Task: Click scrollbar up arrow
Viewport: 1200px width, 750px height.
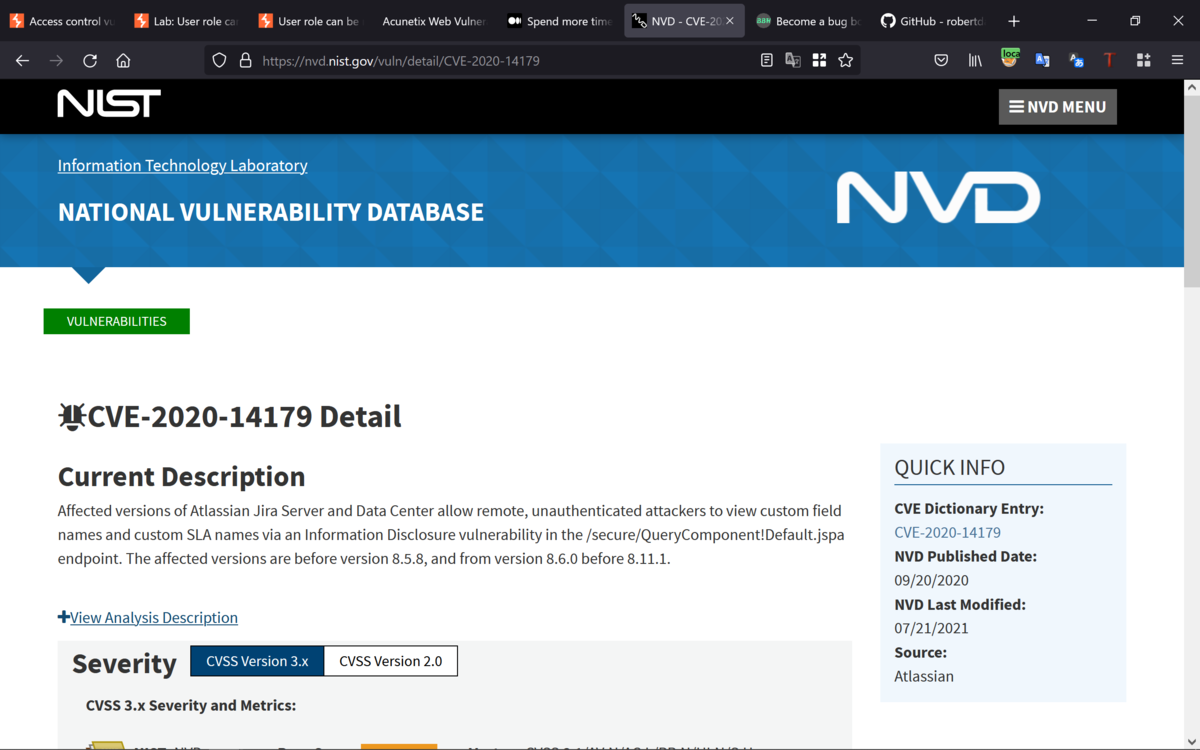Action: click(1191, 88)
